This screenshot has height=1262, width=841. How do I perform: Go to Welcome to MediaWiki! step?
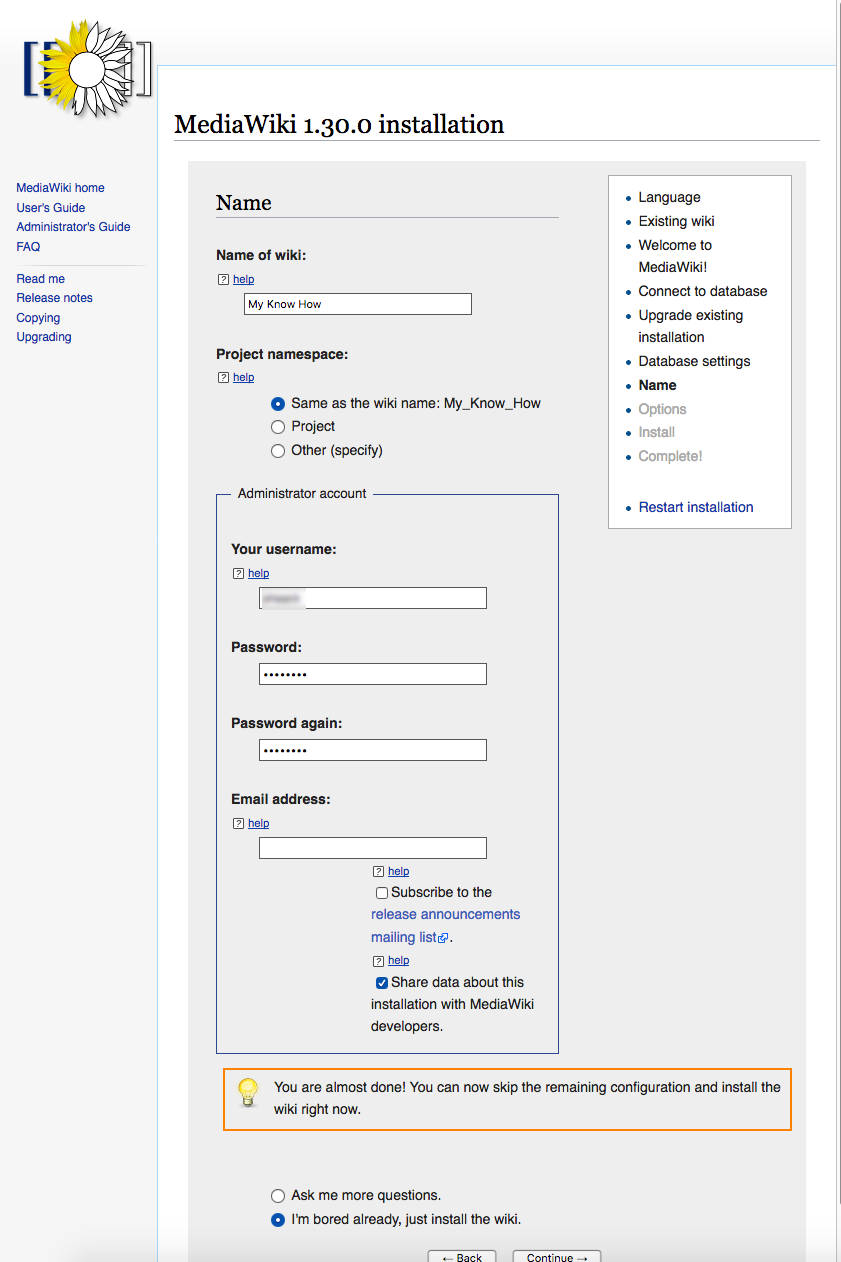(x=675, y=257)
